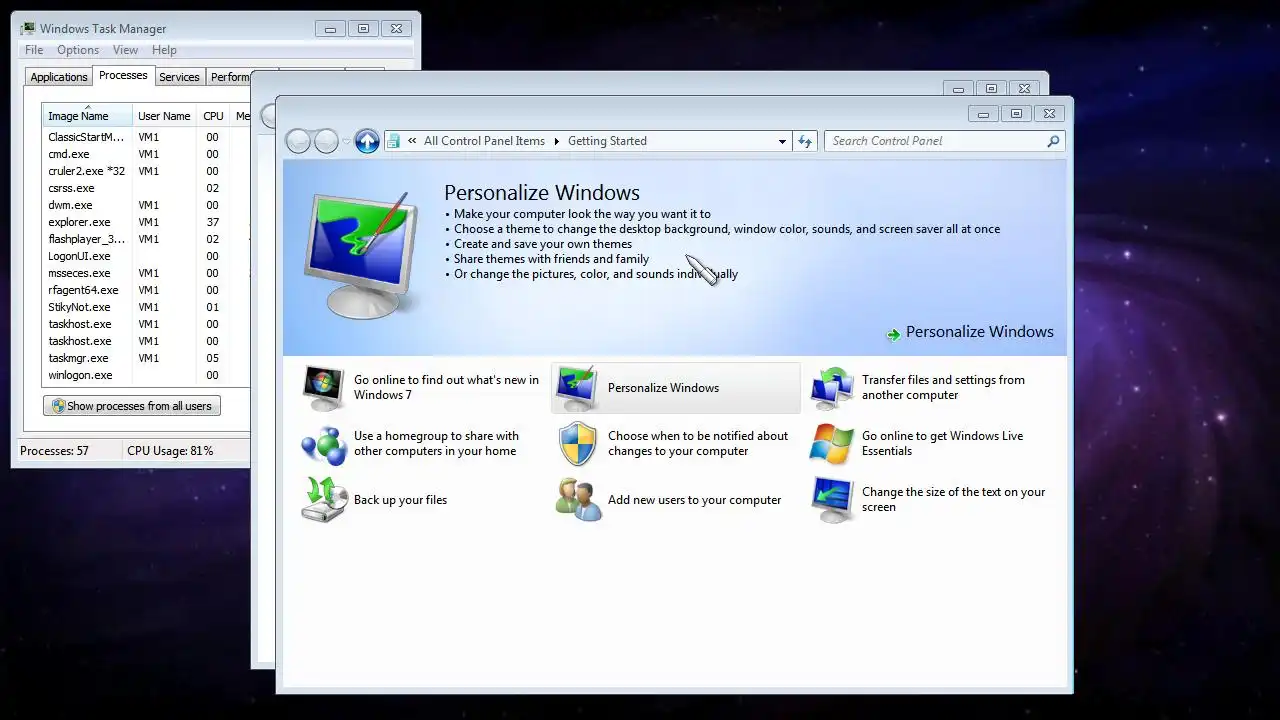
Task: Click the notification shield icon
Action: (577, 444)
